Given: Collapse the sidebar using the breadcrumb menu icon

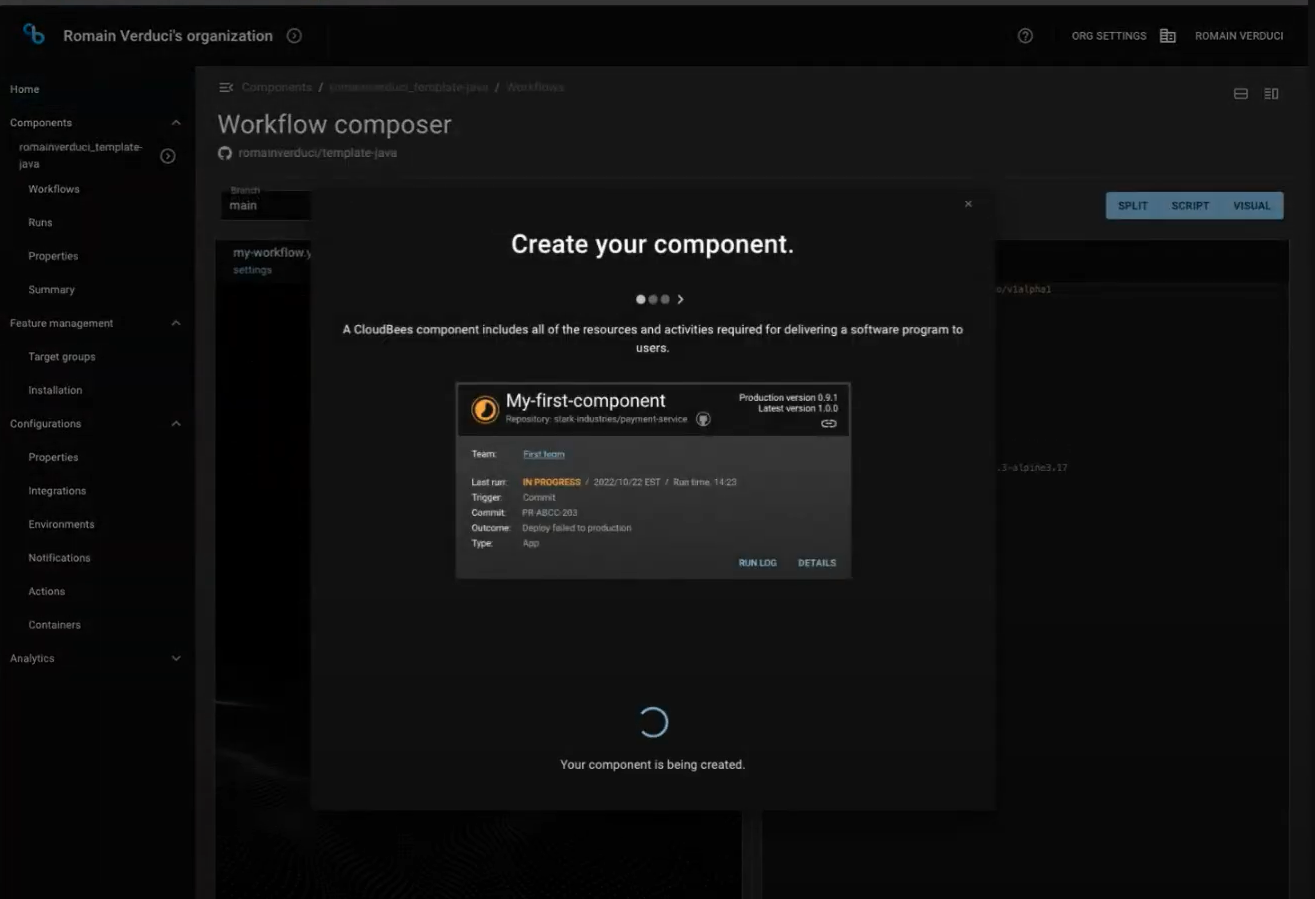Looking at the screenshot, I should [x=226, y=87].
